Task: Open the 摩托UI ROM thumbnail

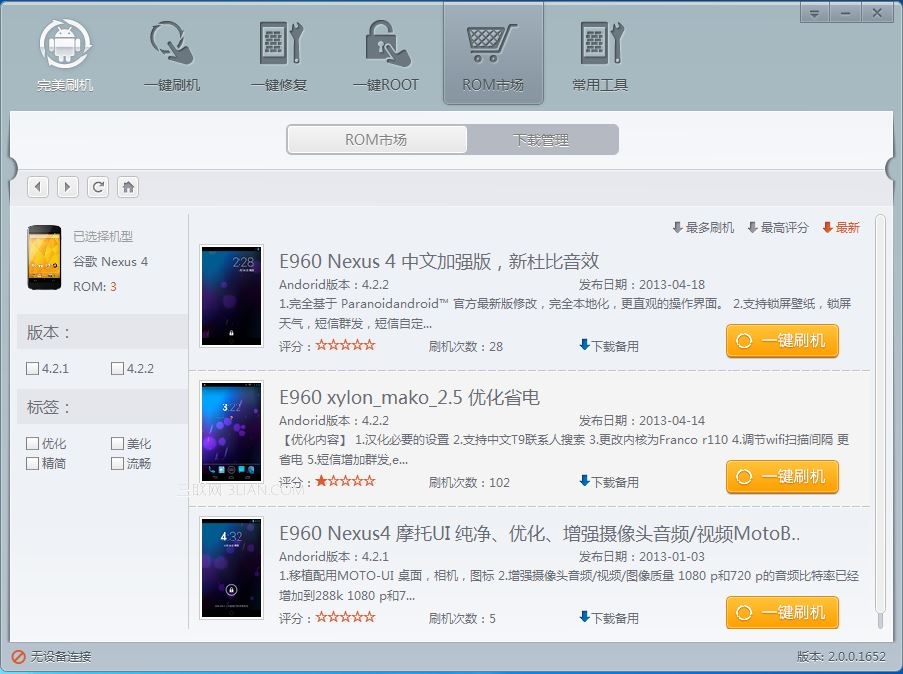Action: click(232, 568)
